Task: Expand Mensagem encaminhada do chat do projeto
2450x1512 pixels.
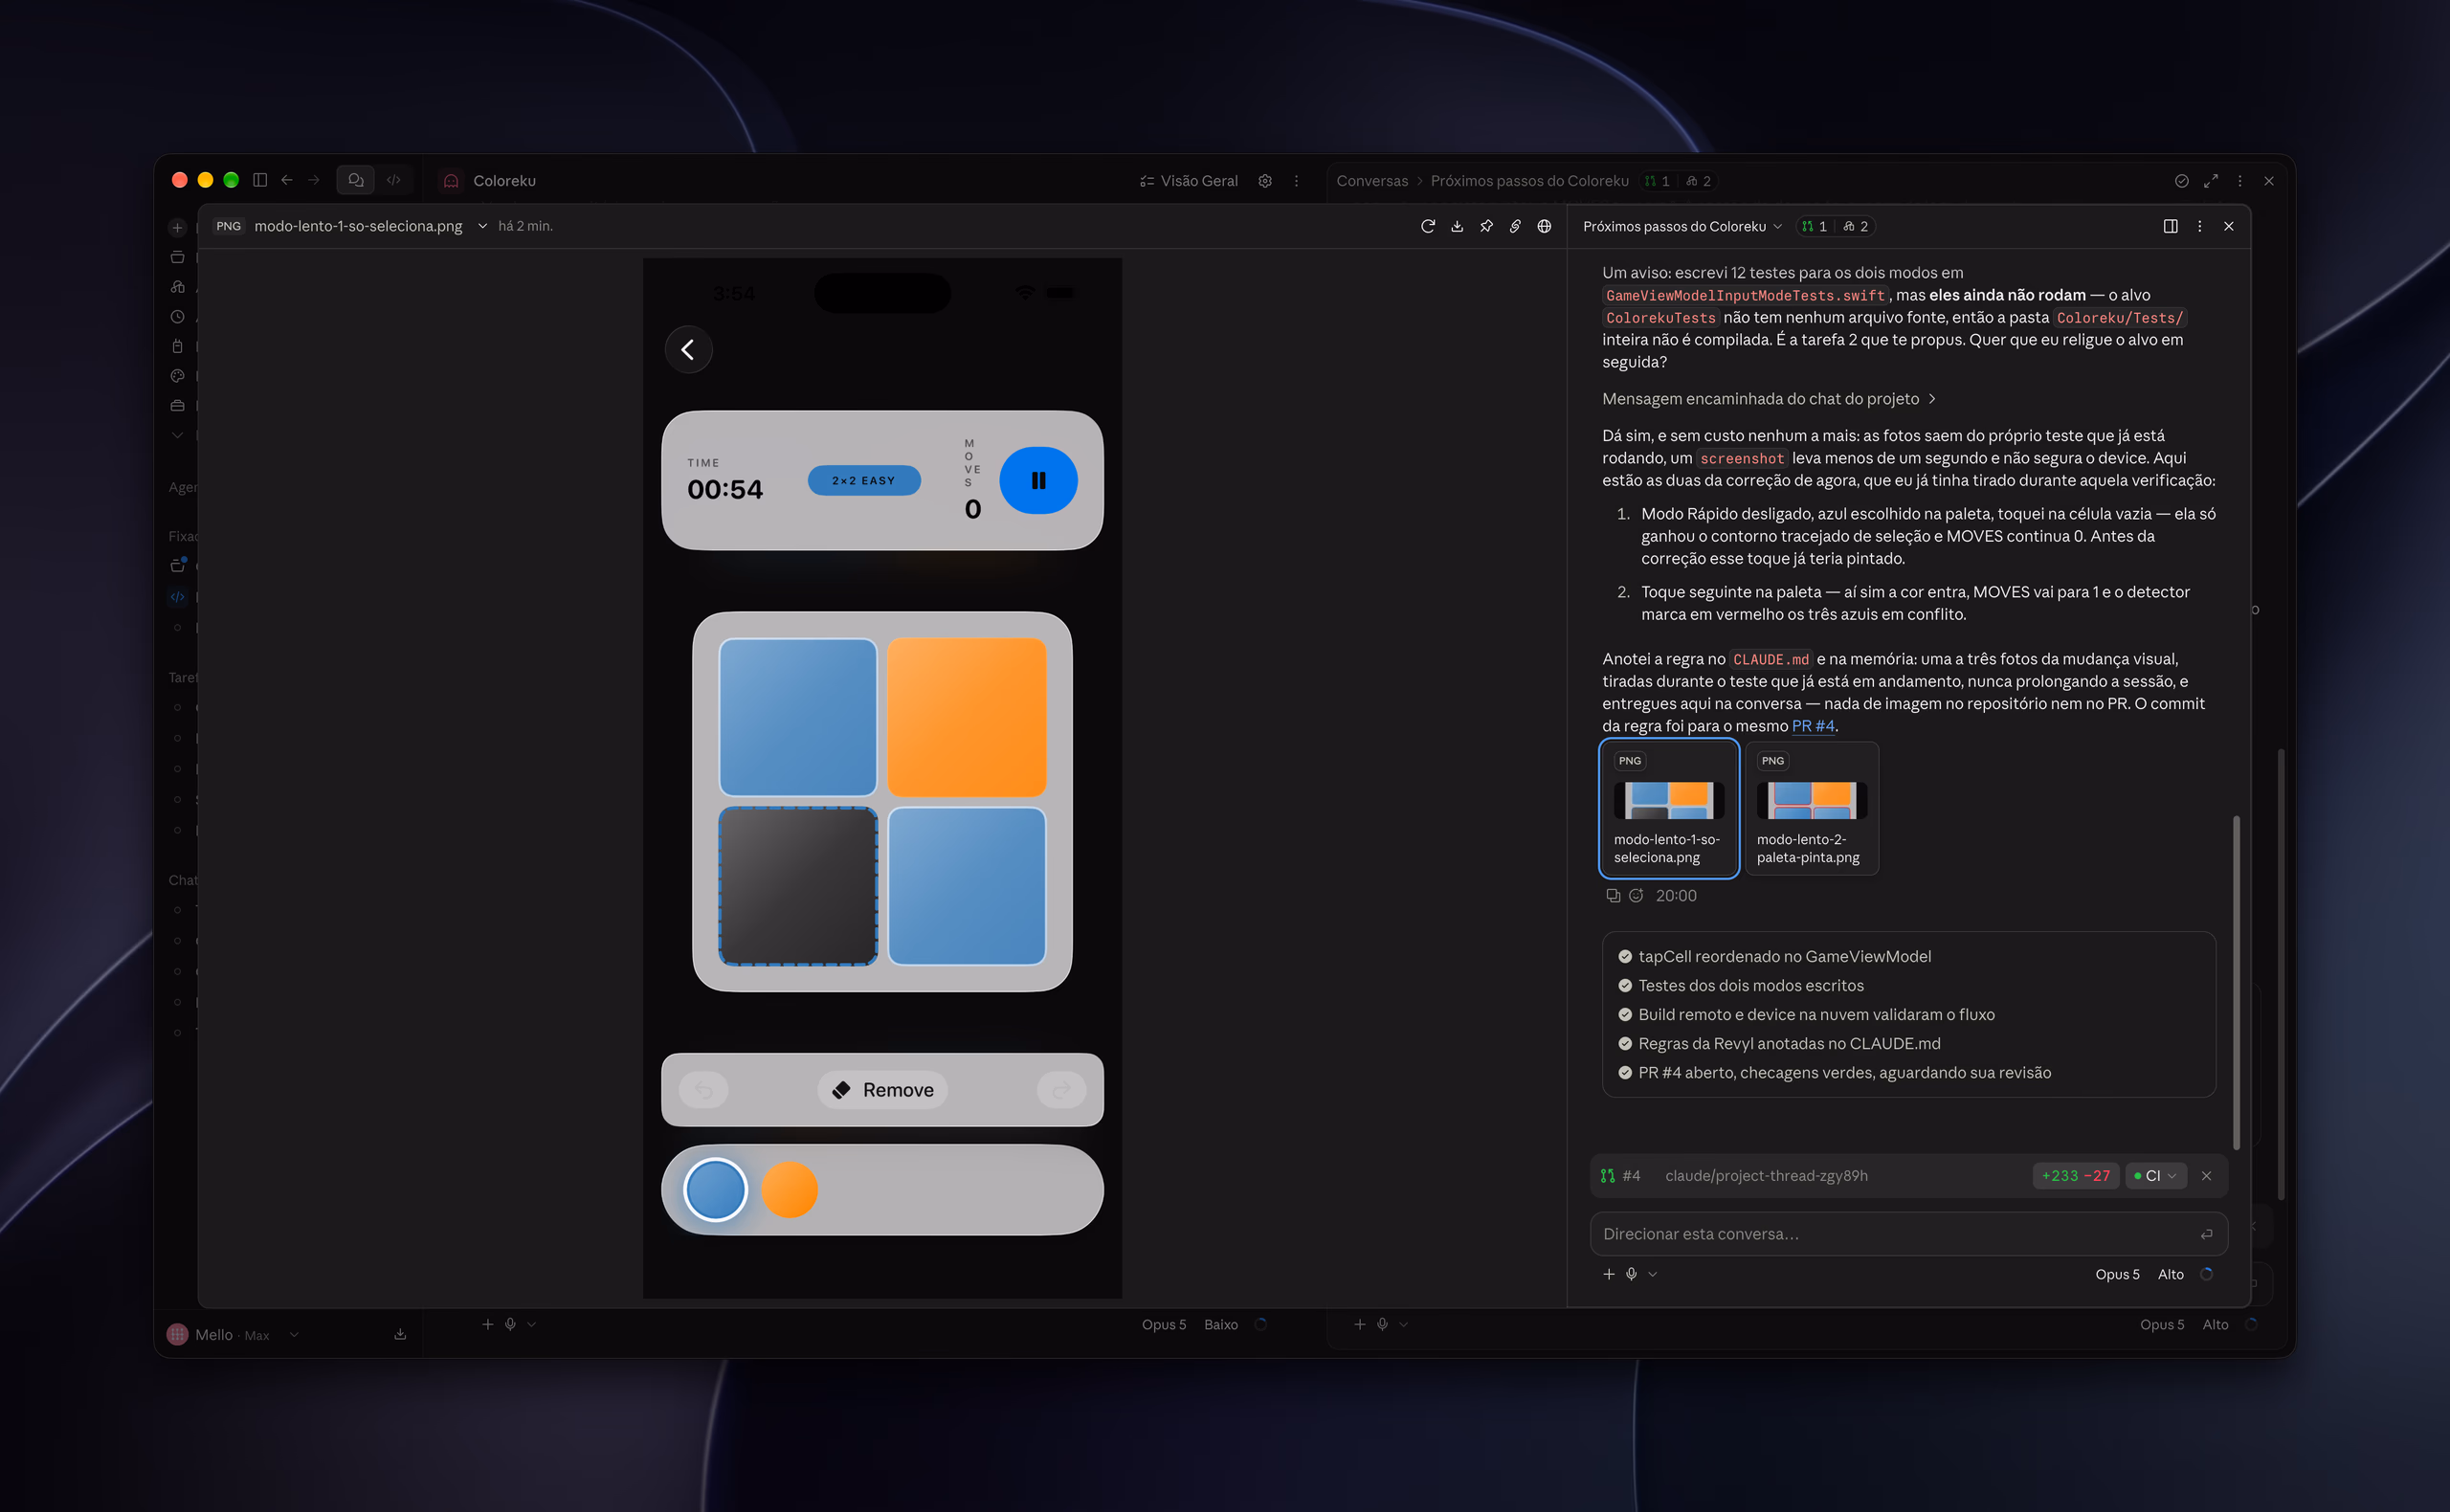Action: (x=1769, y=399)
